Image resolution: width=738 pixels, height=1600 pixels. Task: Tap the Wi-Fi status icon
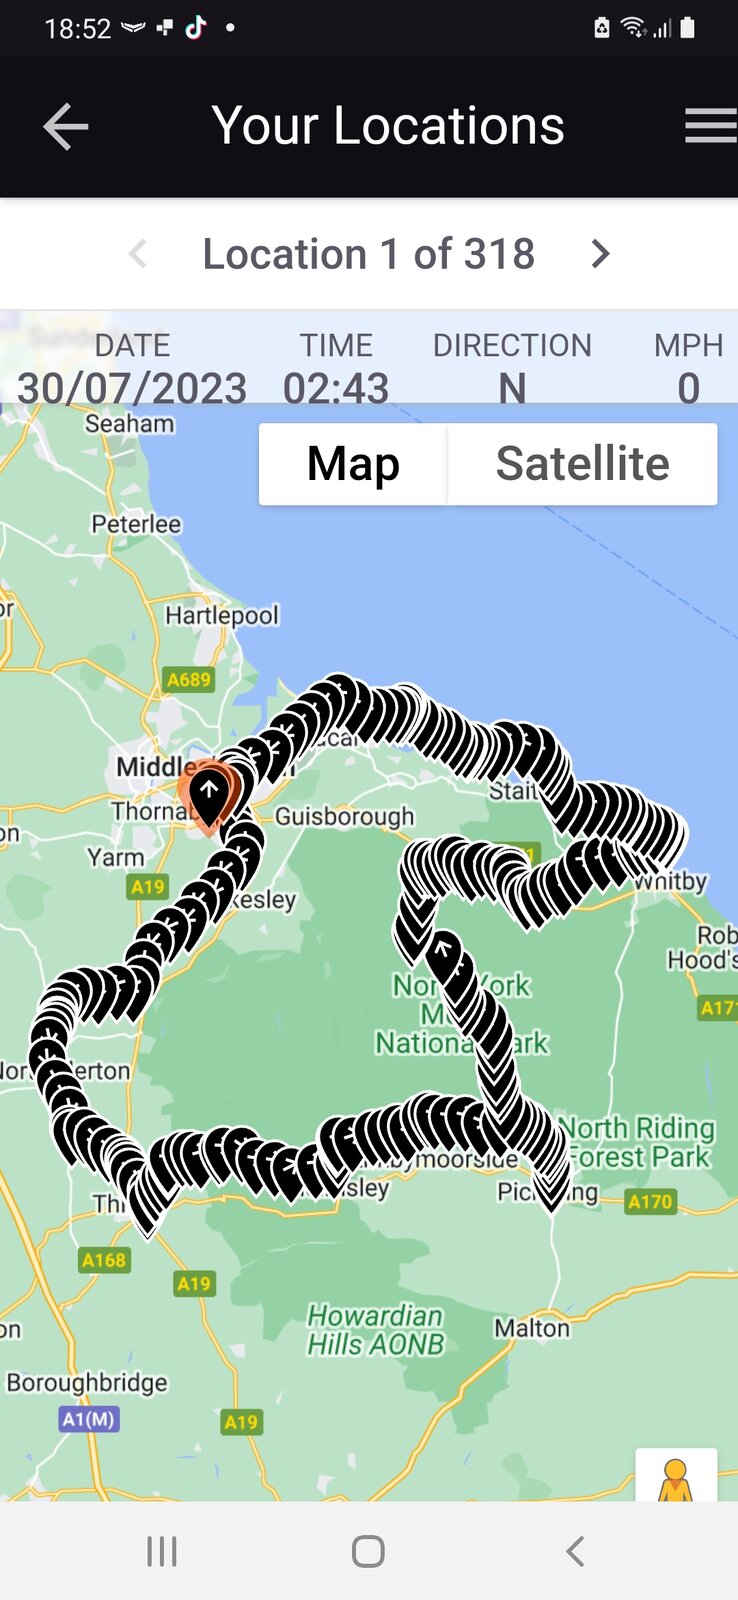[633, 28]
